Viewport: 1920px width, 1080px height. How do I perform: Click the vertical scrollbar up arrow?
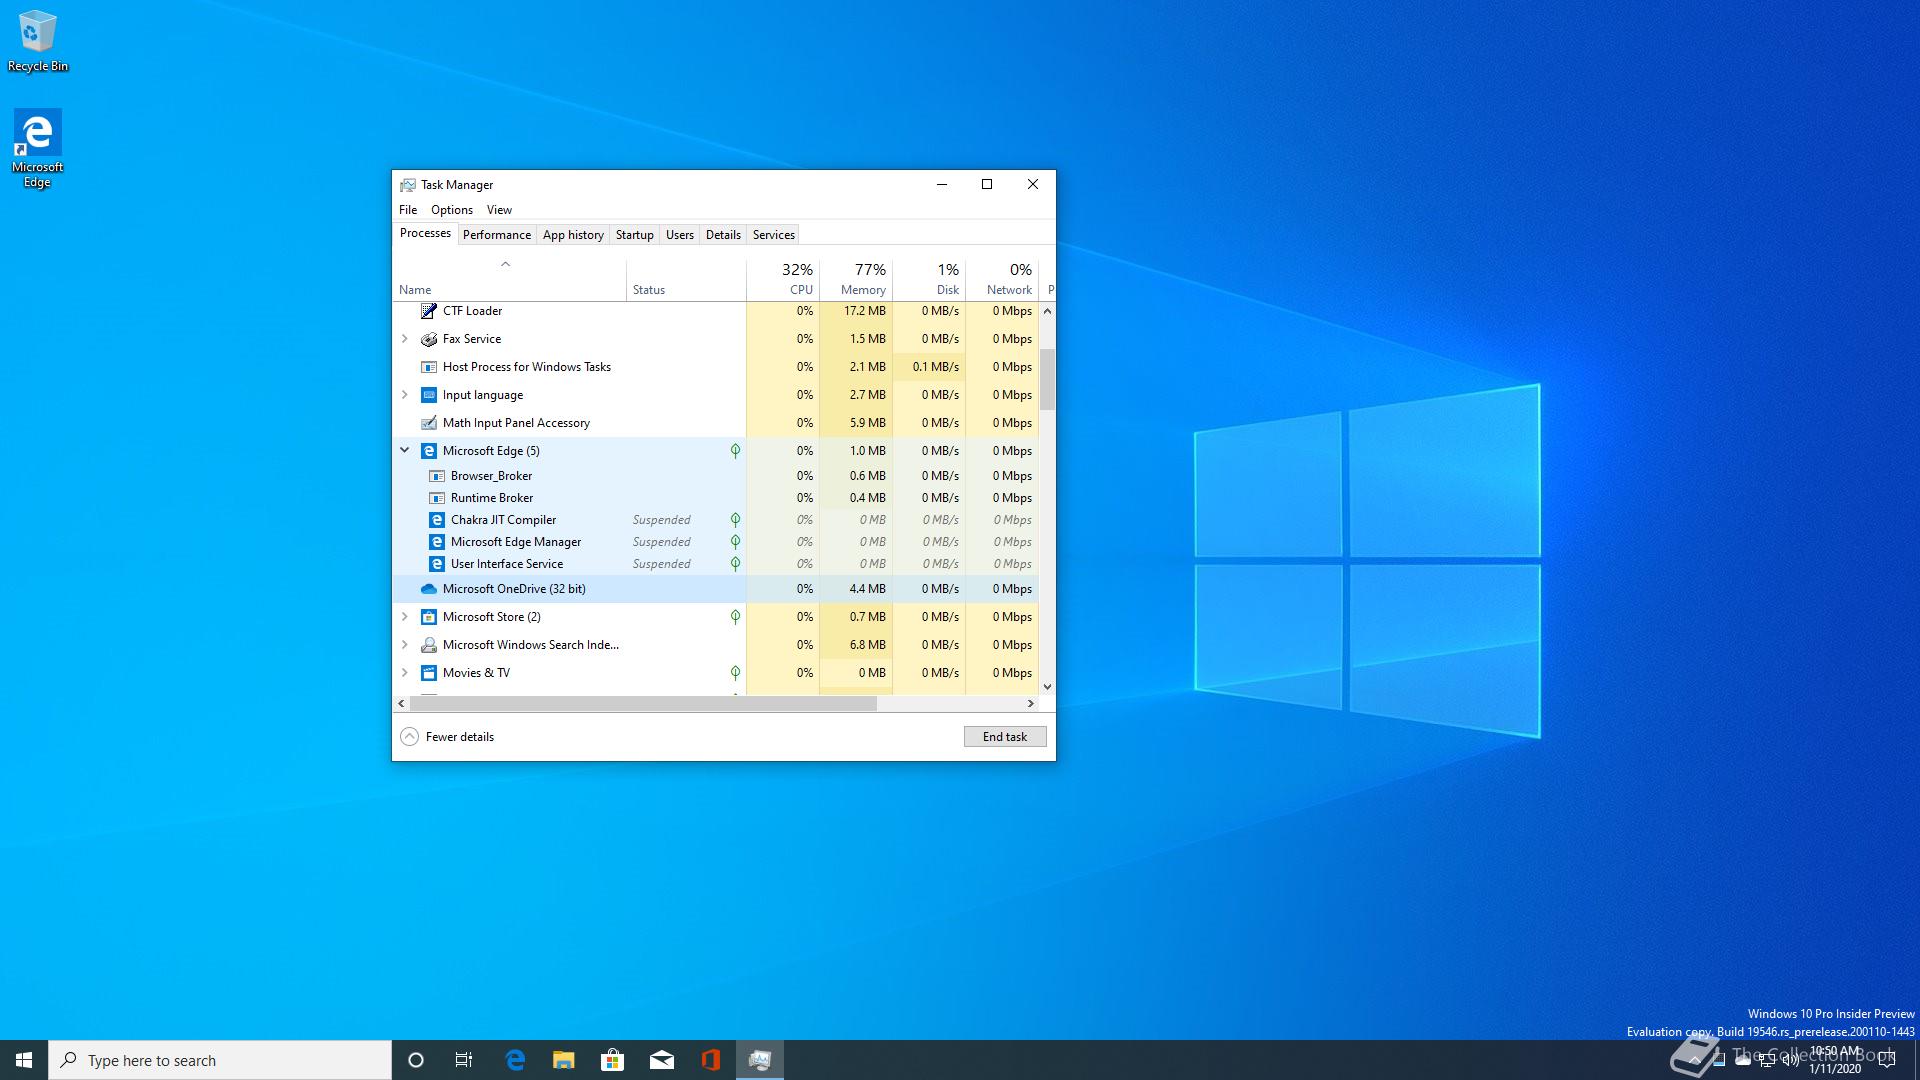[x=1047, y=311]
